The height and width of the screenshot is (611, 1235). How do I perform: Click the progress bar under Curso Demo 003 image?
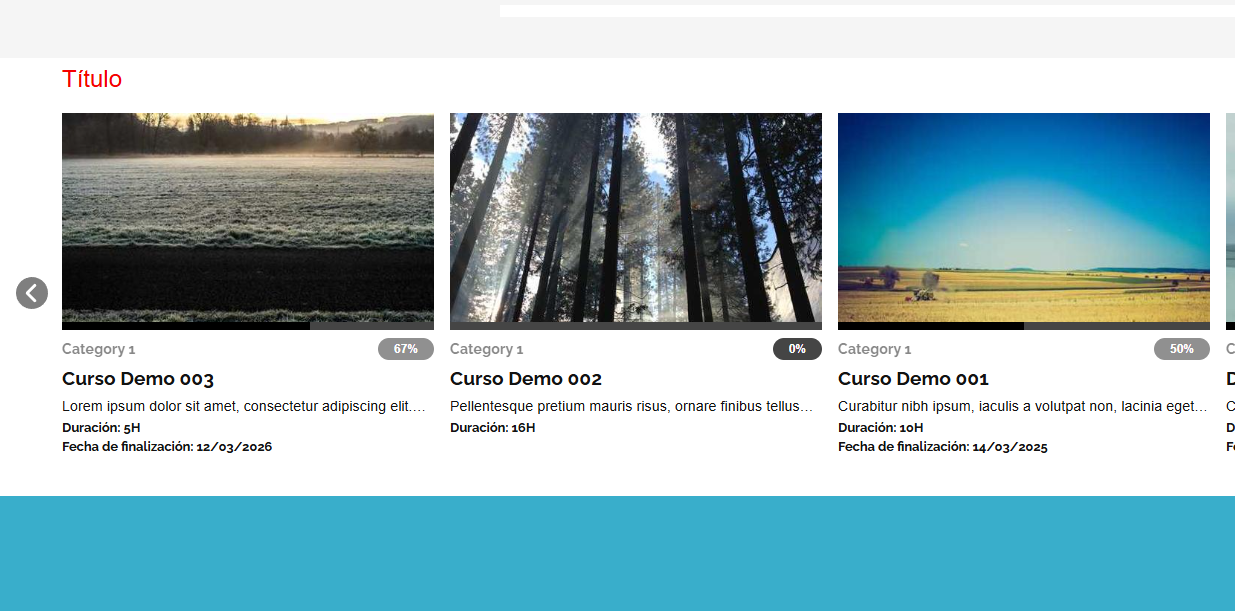pyautogui.click(x=248, y=326)
